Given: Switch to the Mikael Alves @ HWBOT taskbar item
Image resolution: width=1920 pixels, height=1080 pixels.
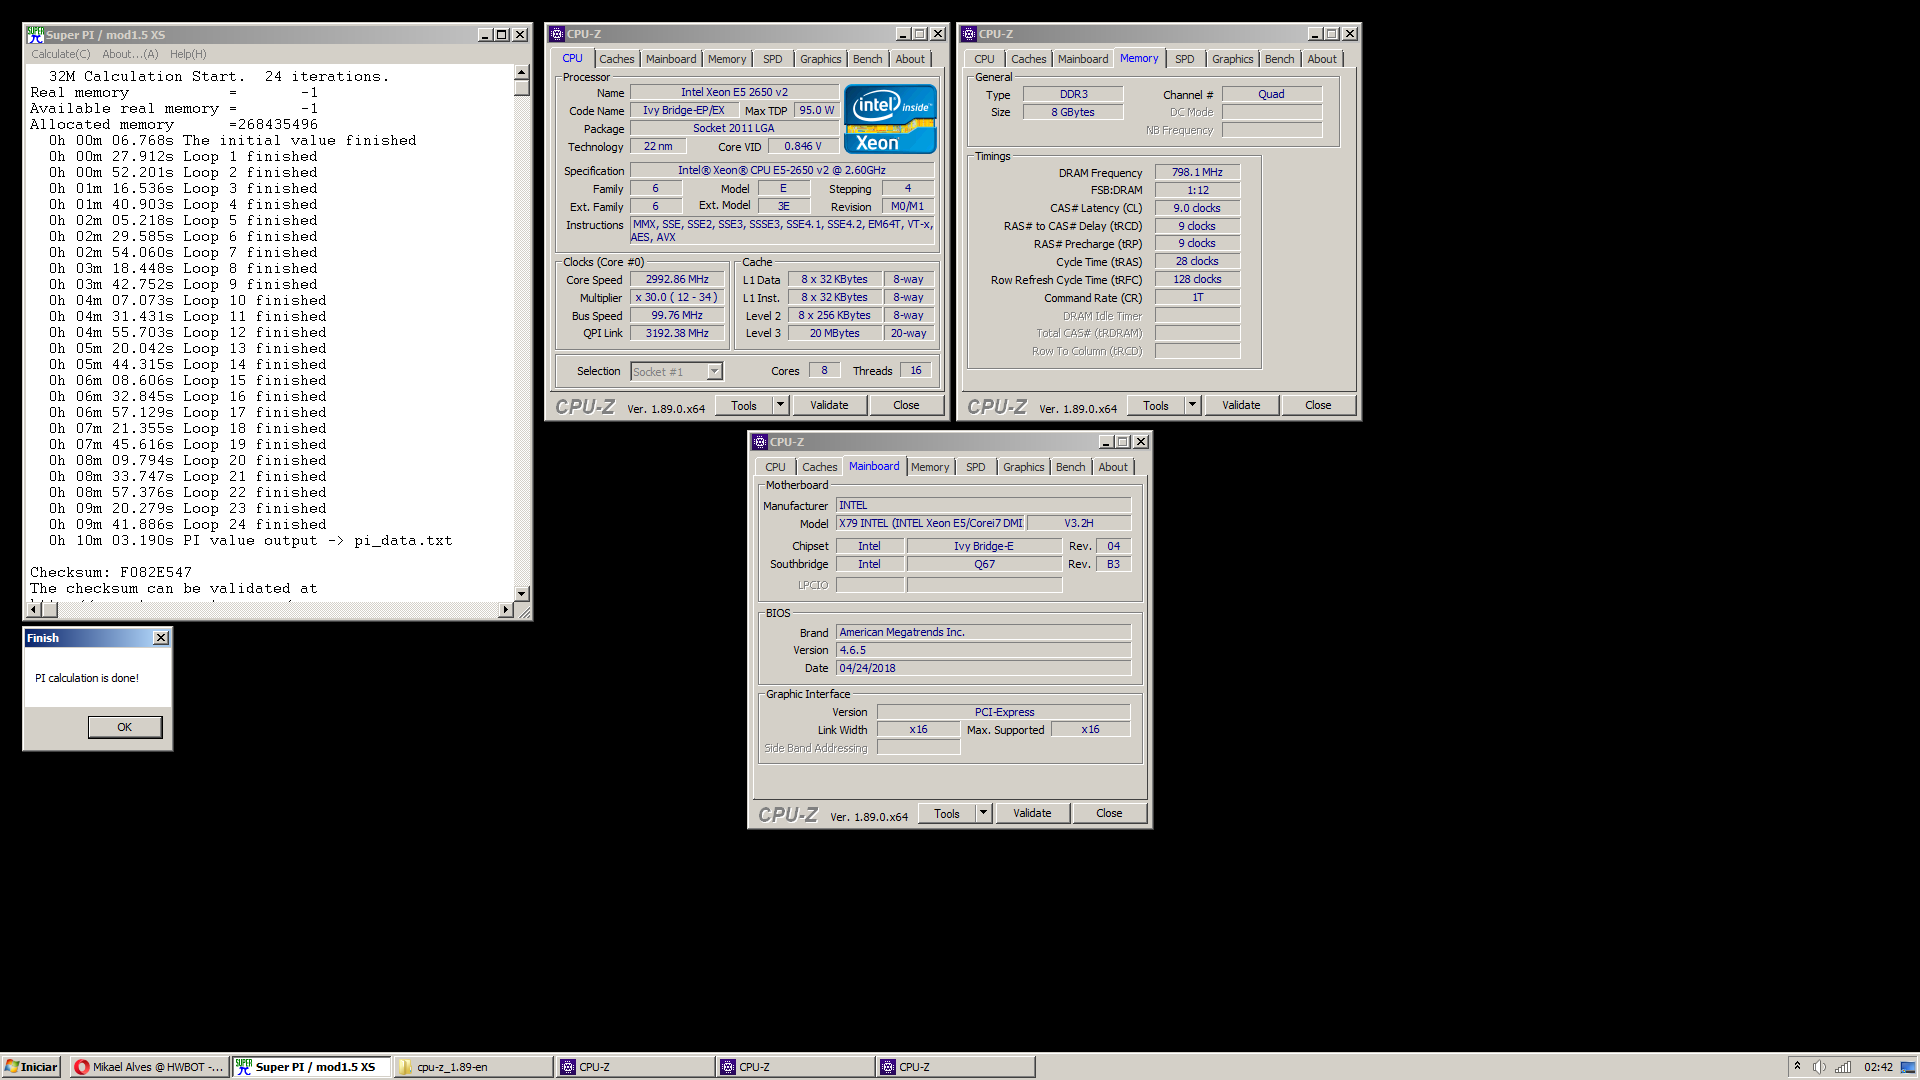Looking at the screenshot, I should [x=150, y=1067].
